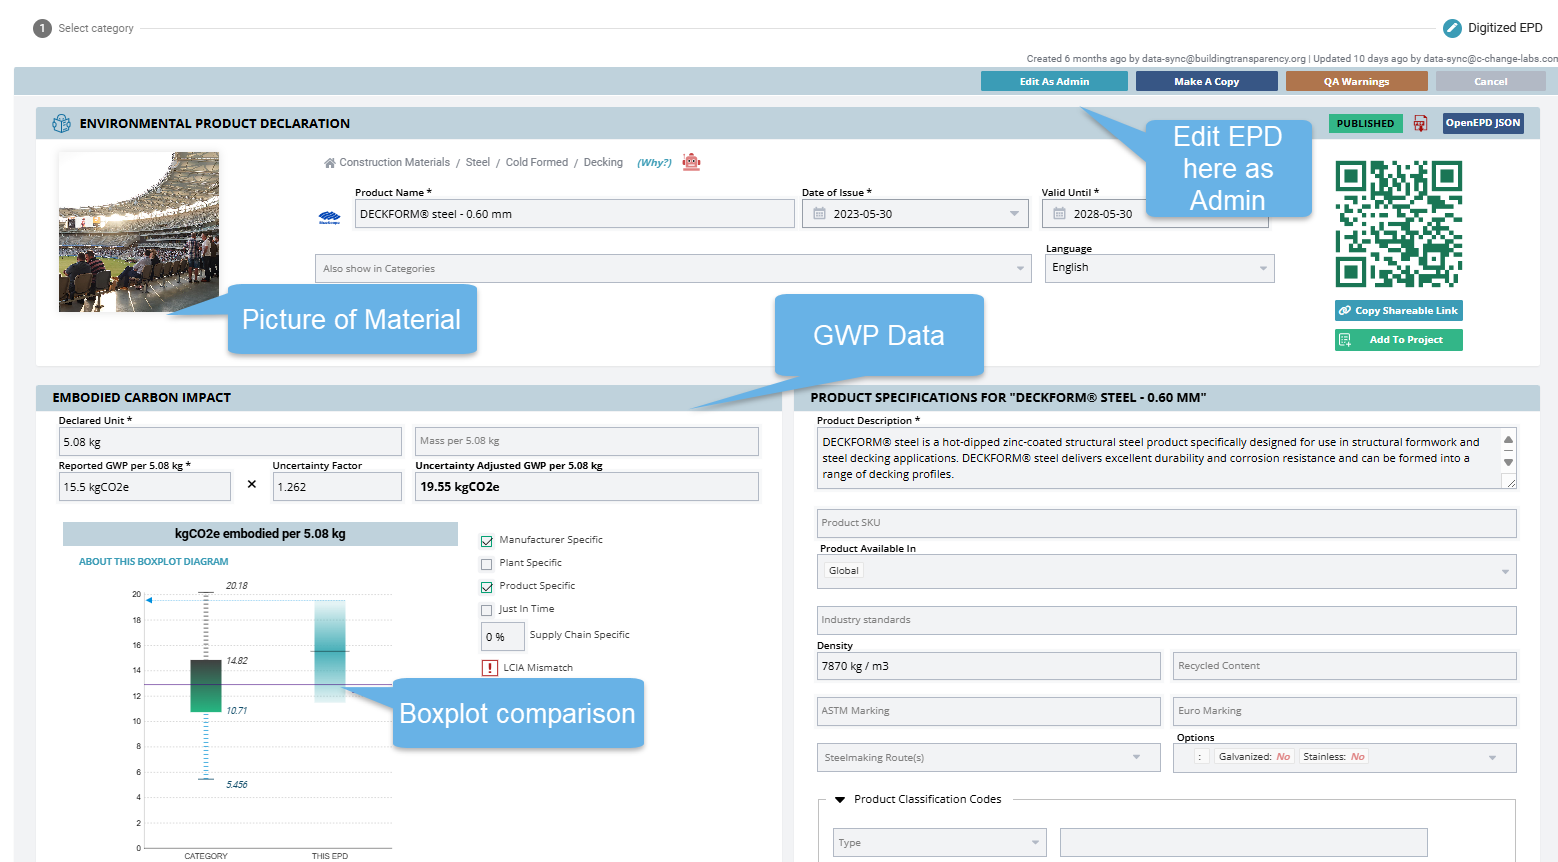Click the Steel breadcrumb item

click(x=477, y=162)
